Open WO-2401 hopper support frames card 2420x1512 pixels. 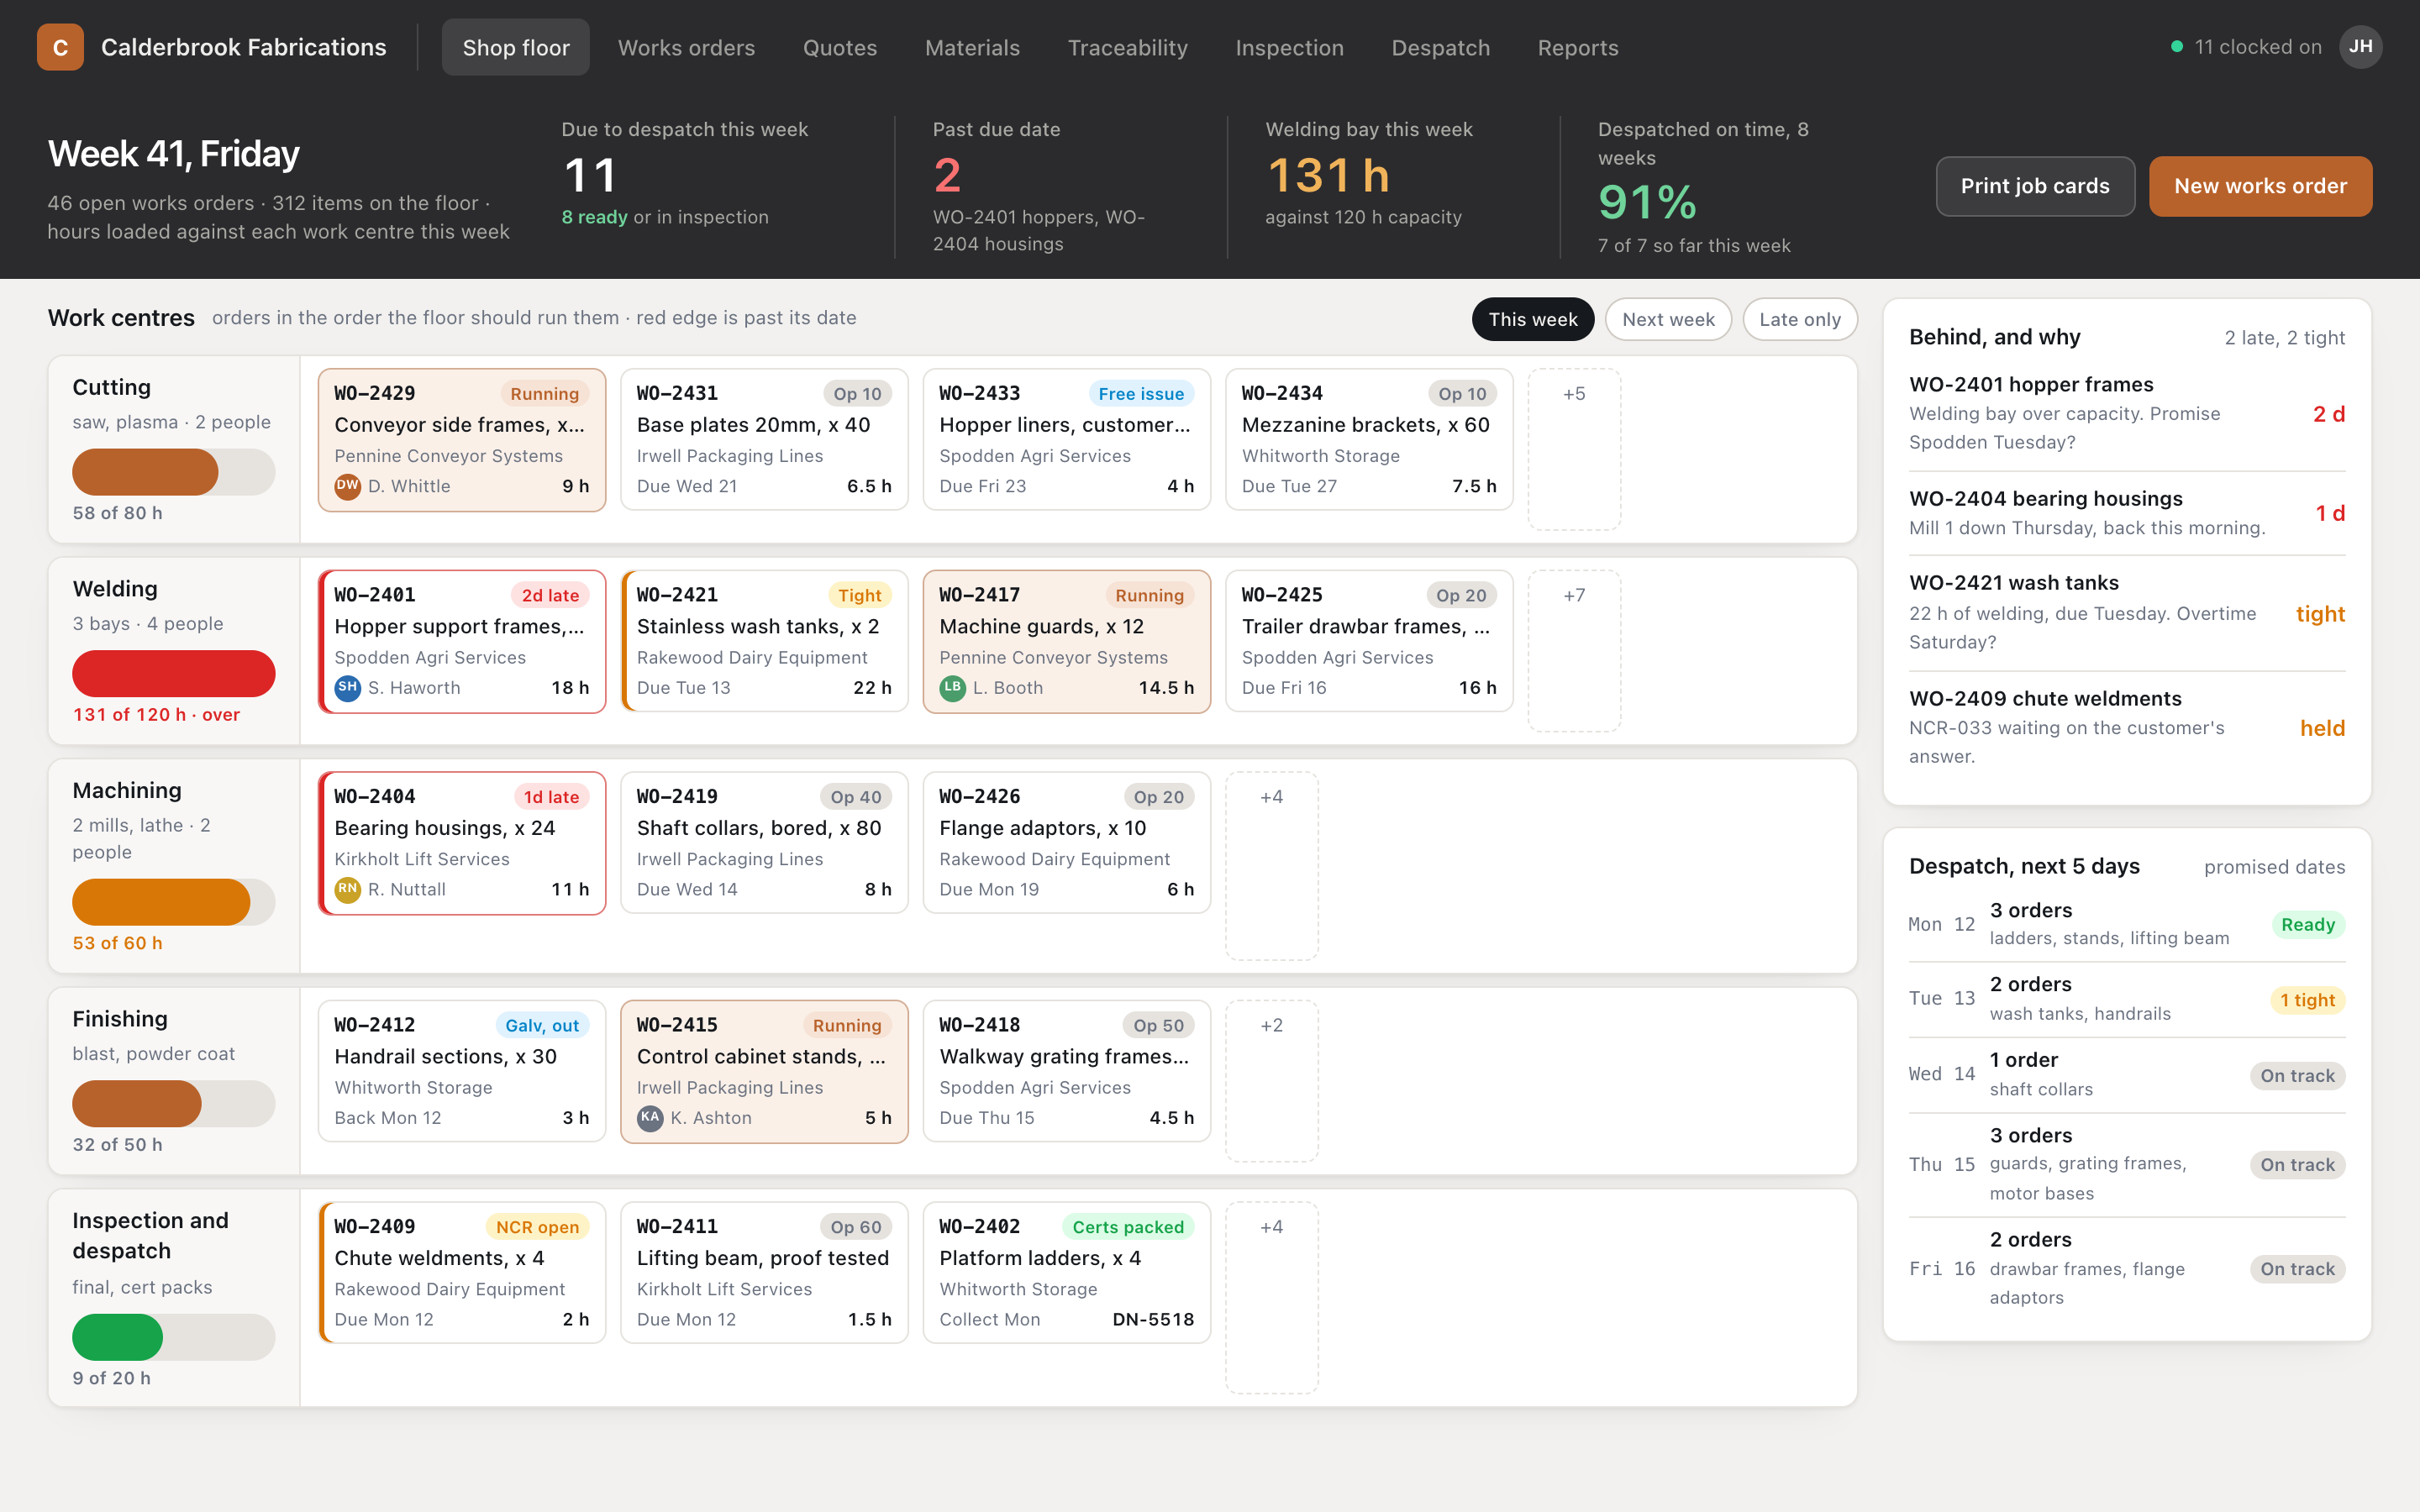tap(462, 642)
